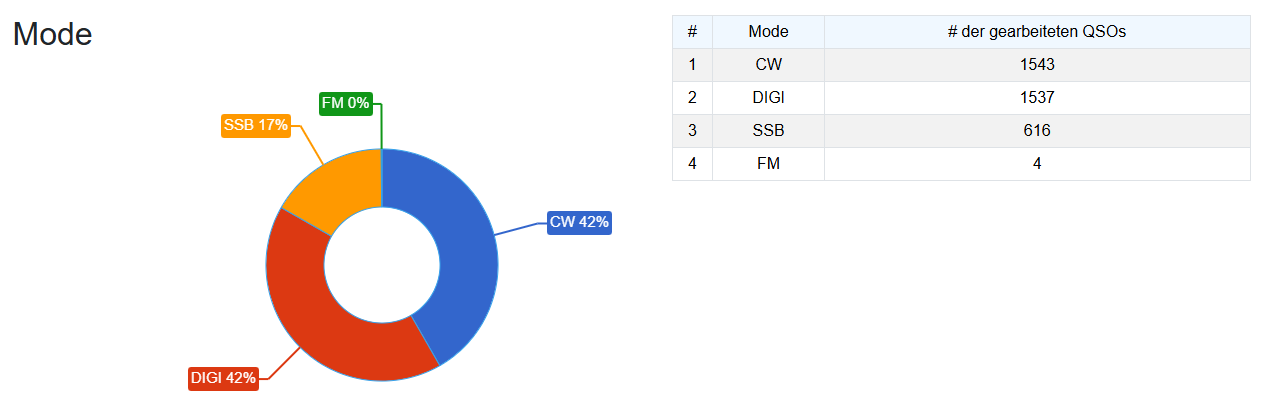1266x401 pixels.
Task: Select the FM 0% chart label
Action: click(346, 103)
